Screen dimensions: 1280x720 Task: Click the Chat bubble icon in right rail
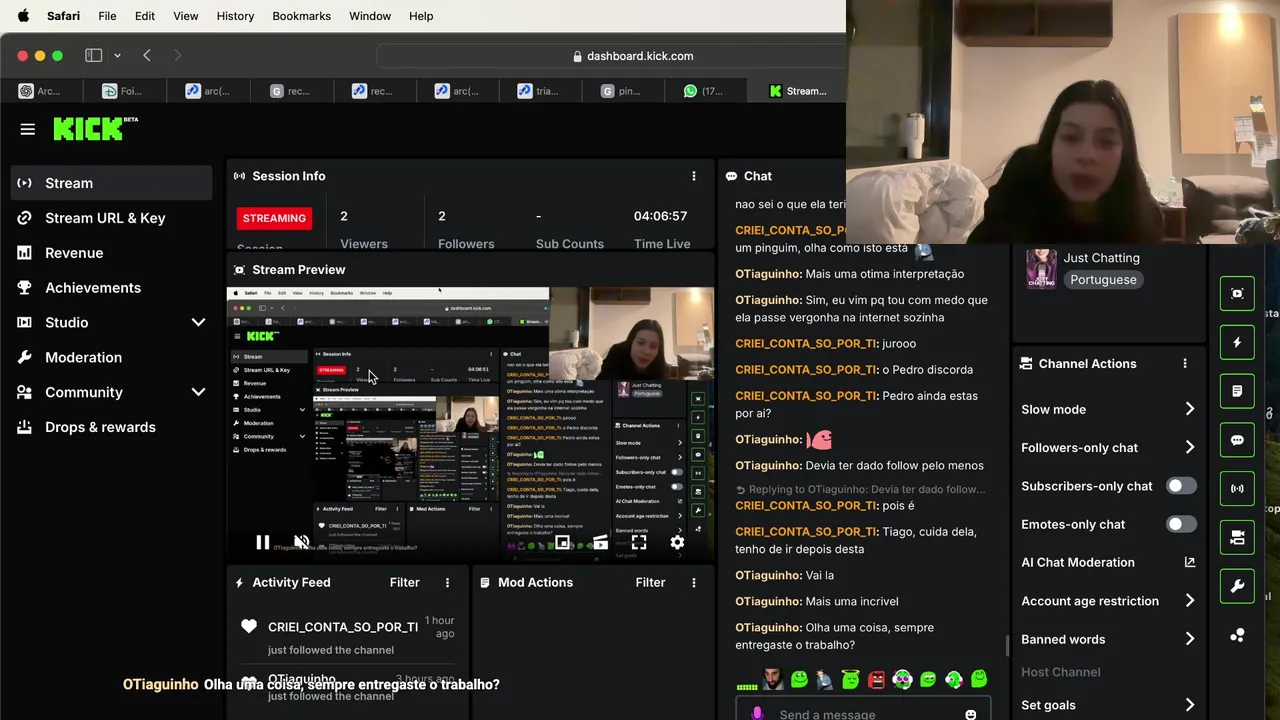tap(1237, 440)
